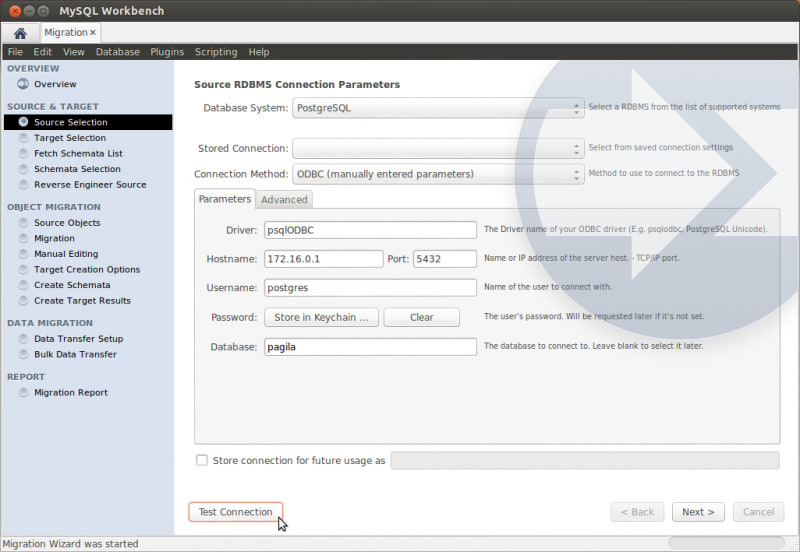Click the Source Selection step icon
This screenshot has height=552, width=800.
pyautogui.click(x=23, y=122)
